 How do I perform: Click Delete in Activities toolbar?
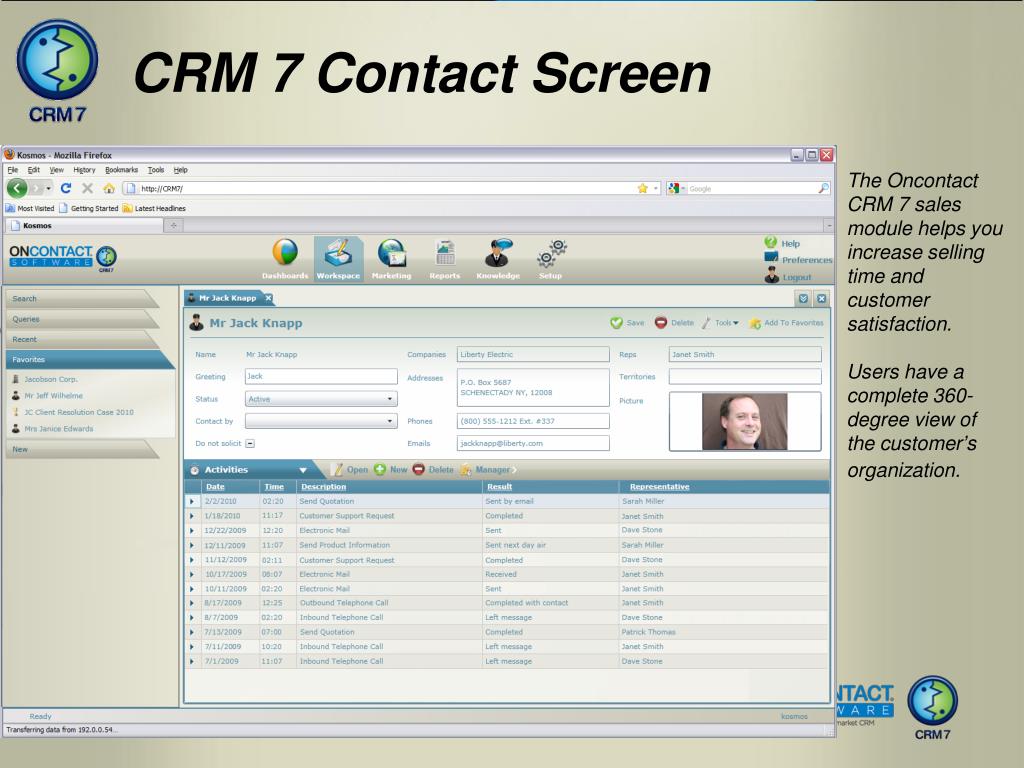(433, 470)
